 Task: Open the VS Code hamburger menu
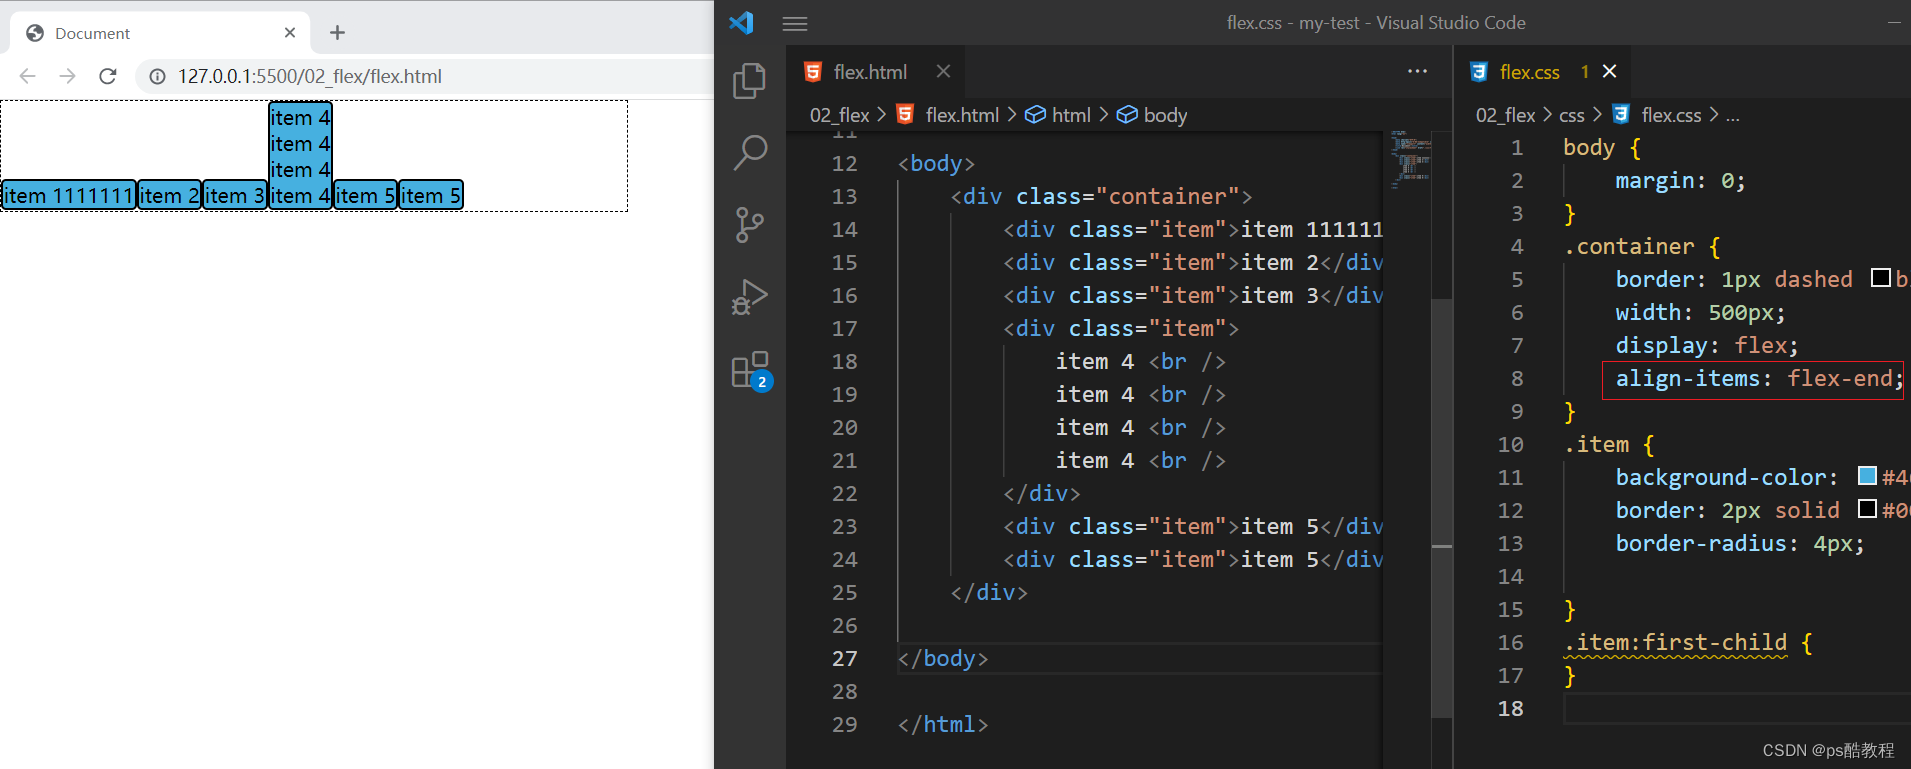(795, 23)
